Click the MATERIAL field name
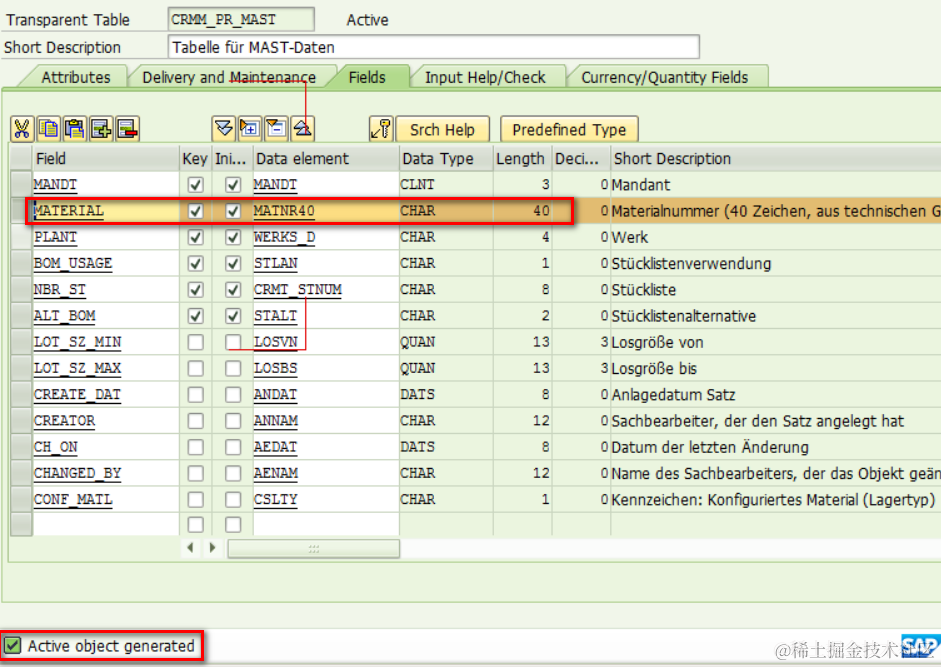941x667 pixels. click(x=68, y=211)
